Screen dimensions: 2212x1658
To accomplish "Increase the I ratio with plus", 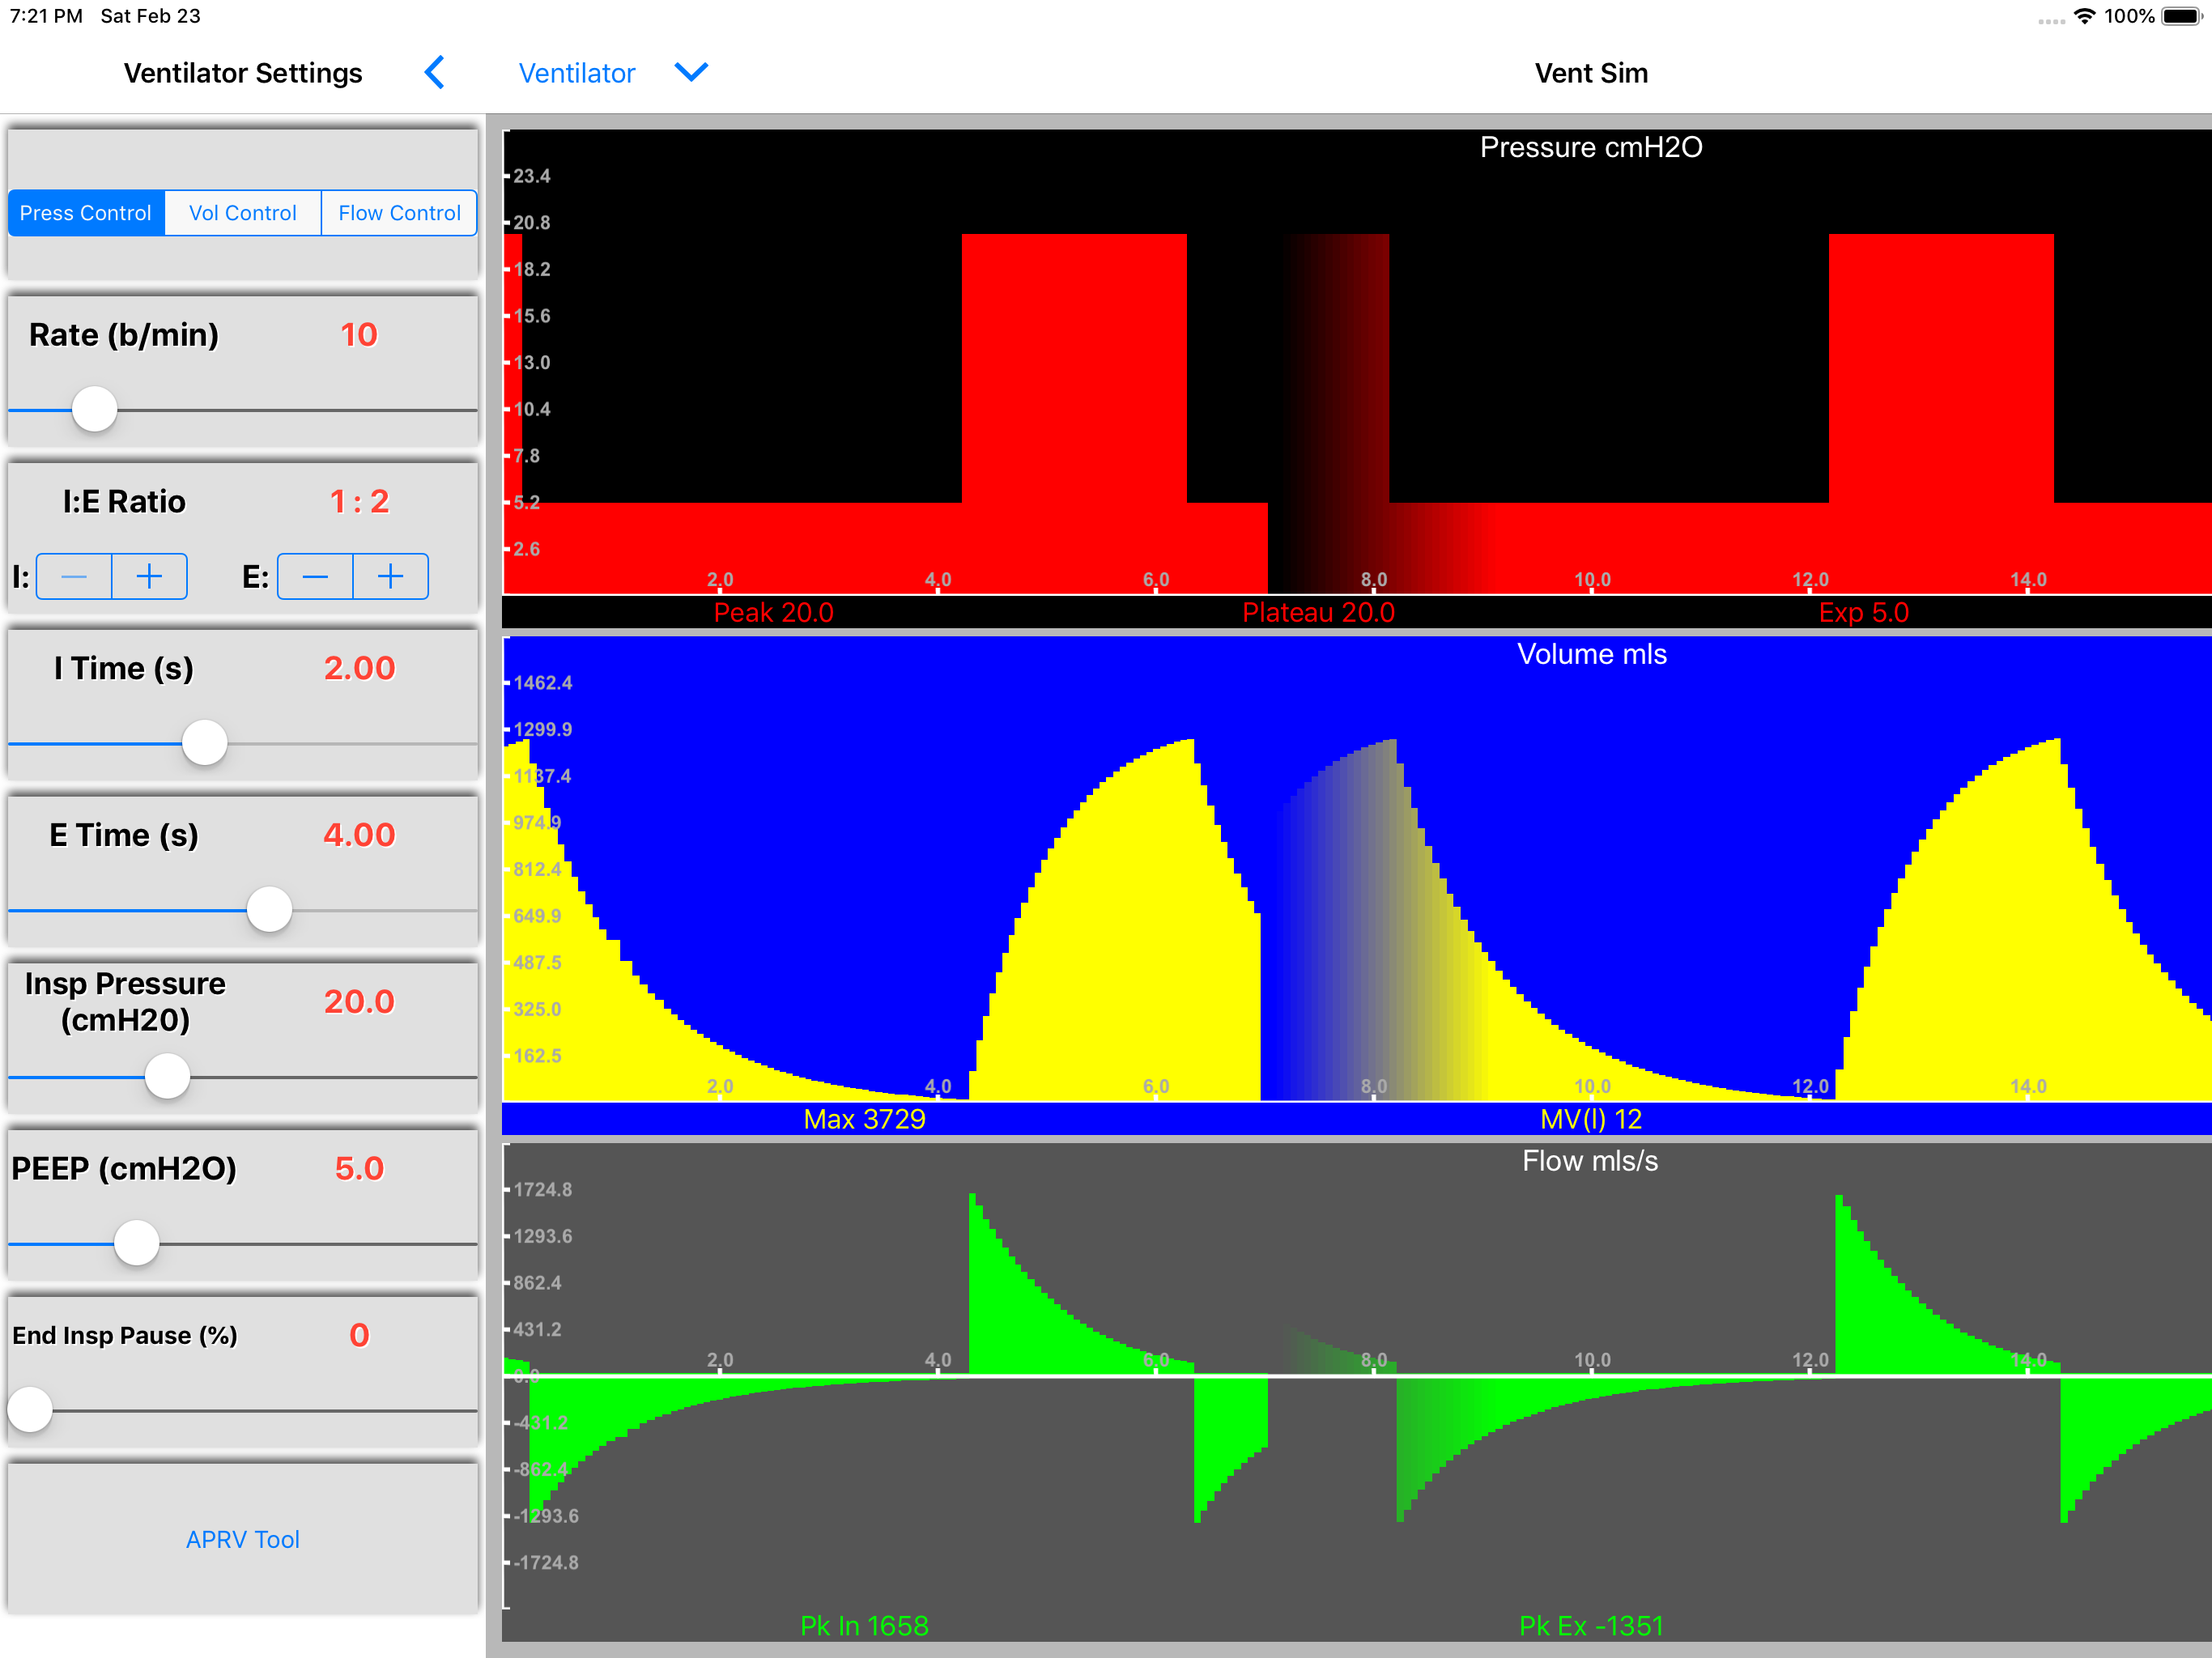I will (x=149, y=577).
